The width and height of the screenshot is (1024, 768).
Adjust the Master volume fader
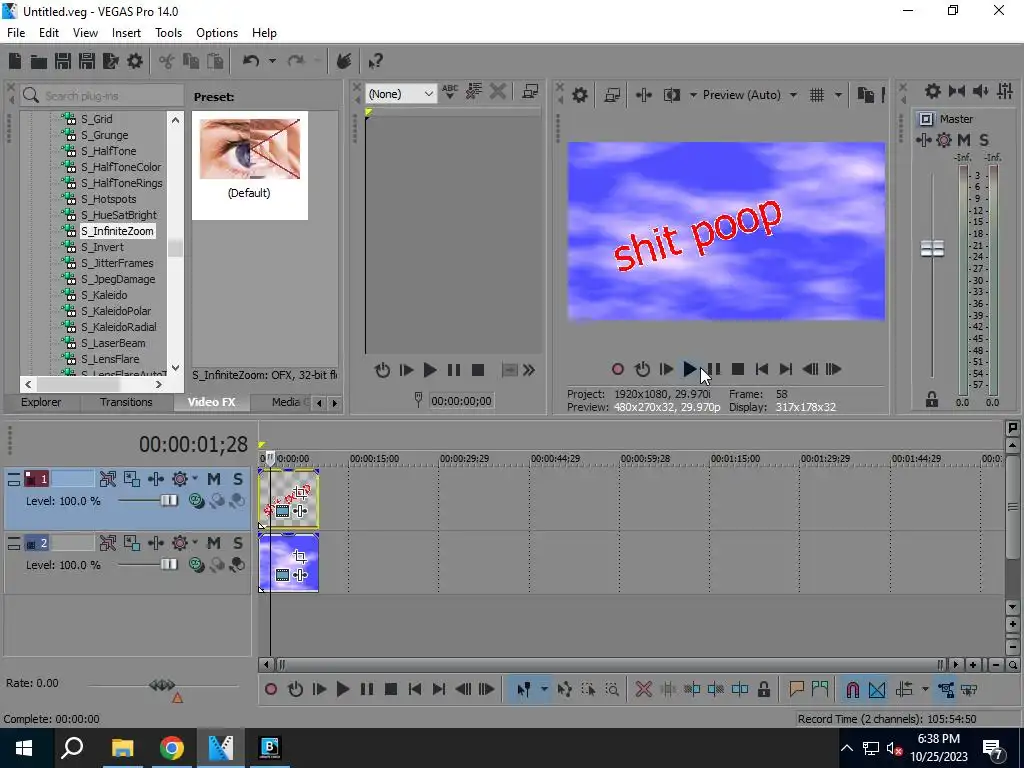point(932,249)
